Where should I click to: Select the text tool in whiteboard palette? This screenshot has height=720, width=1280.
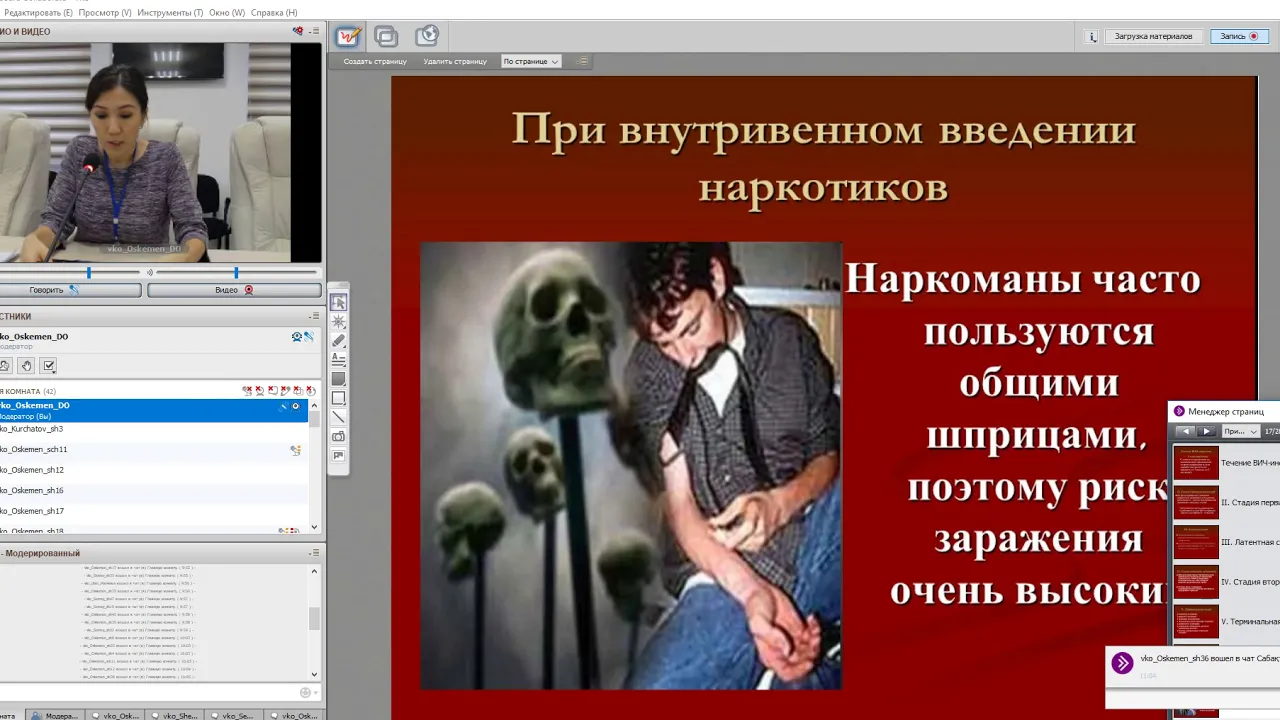click(339, 359)
